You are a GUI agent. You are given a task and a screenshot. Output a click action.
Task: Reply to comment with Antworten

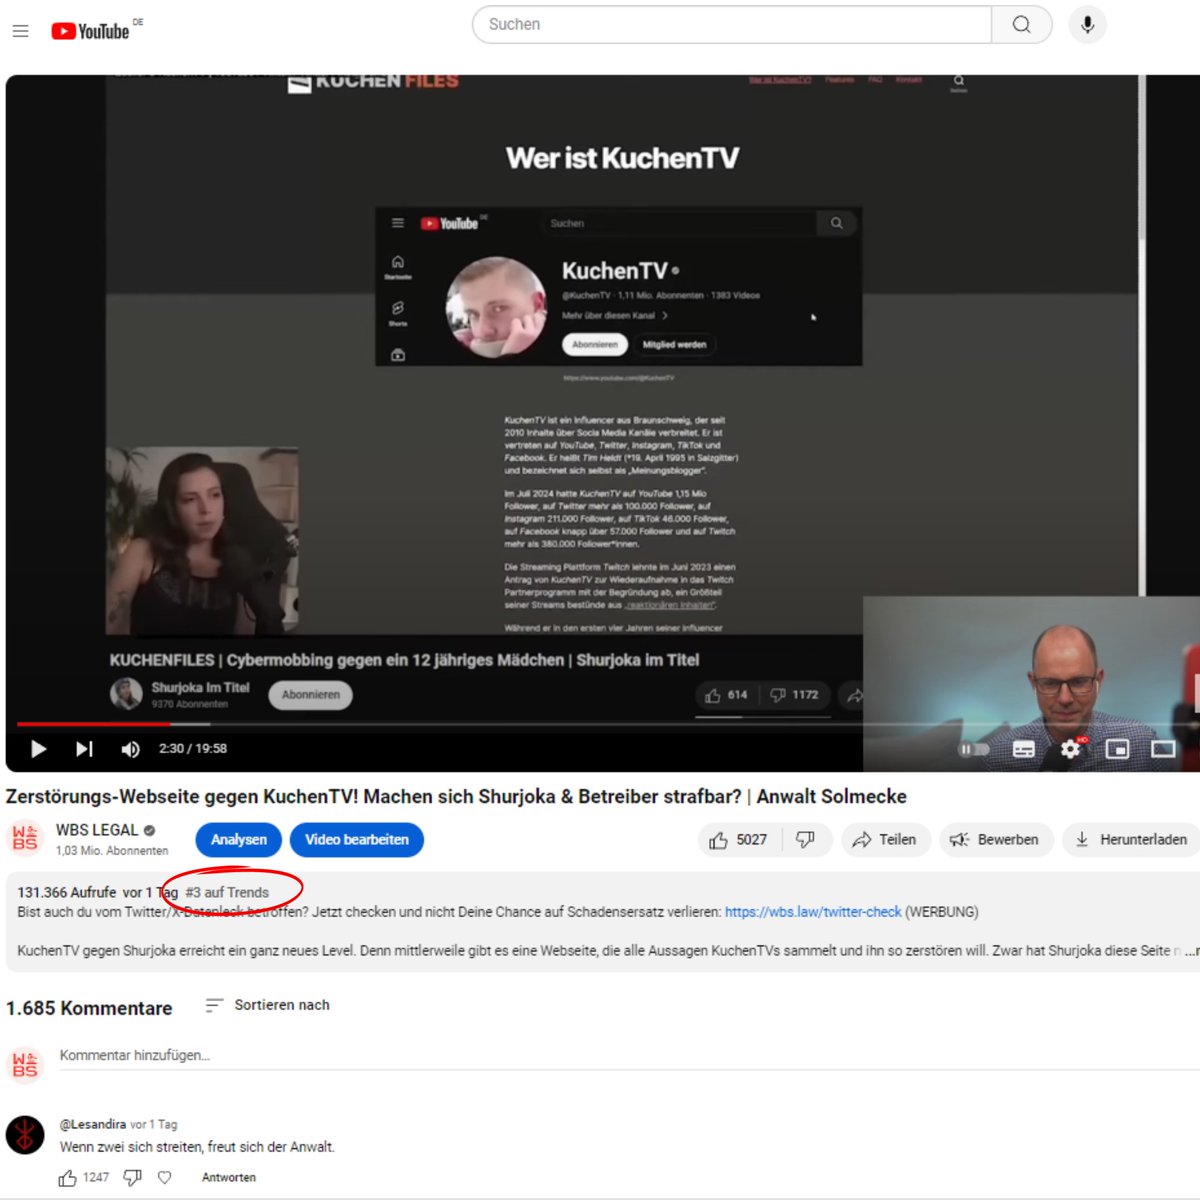coord(229,1178)
